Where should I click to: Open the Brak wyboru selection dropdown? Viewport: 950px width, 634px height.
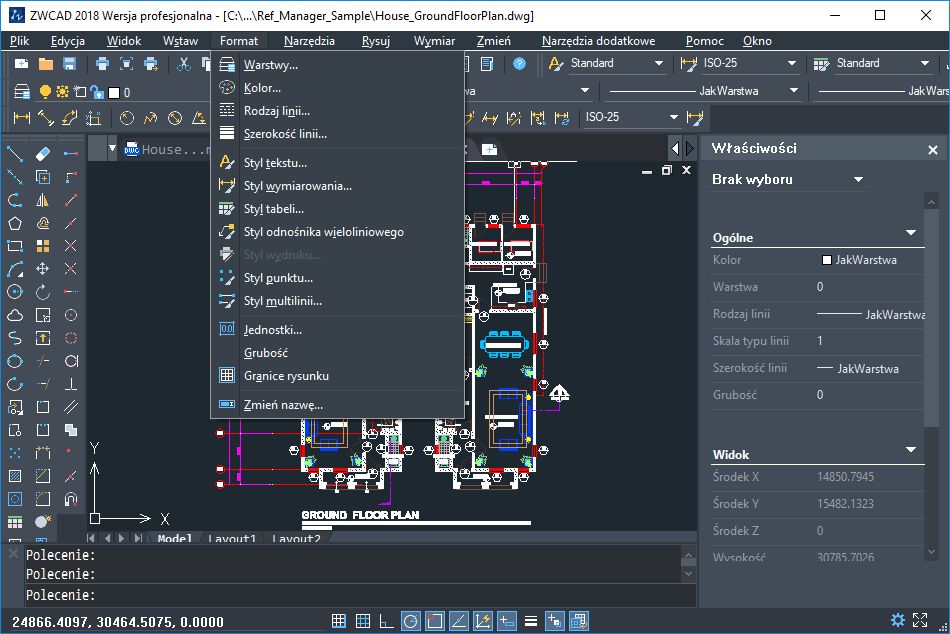pos(858,179)
